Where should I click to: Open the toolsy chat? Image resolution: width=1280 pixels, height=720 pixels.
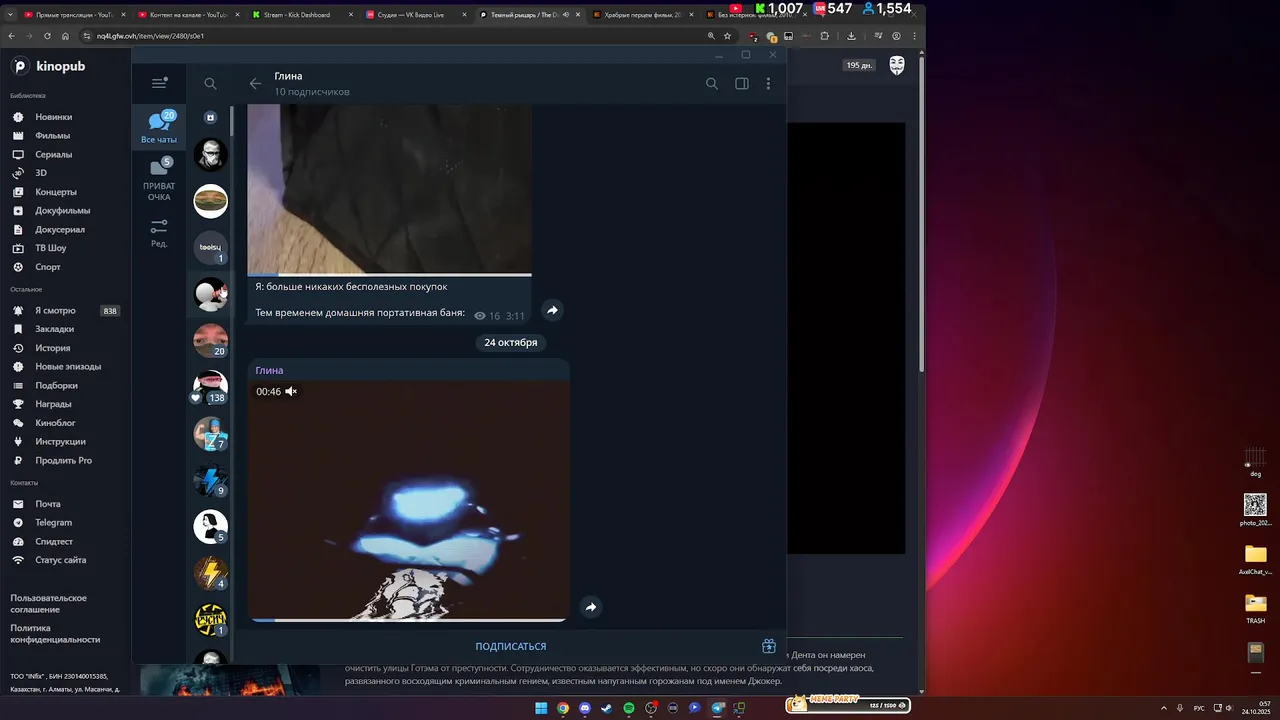point(210,248)
